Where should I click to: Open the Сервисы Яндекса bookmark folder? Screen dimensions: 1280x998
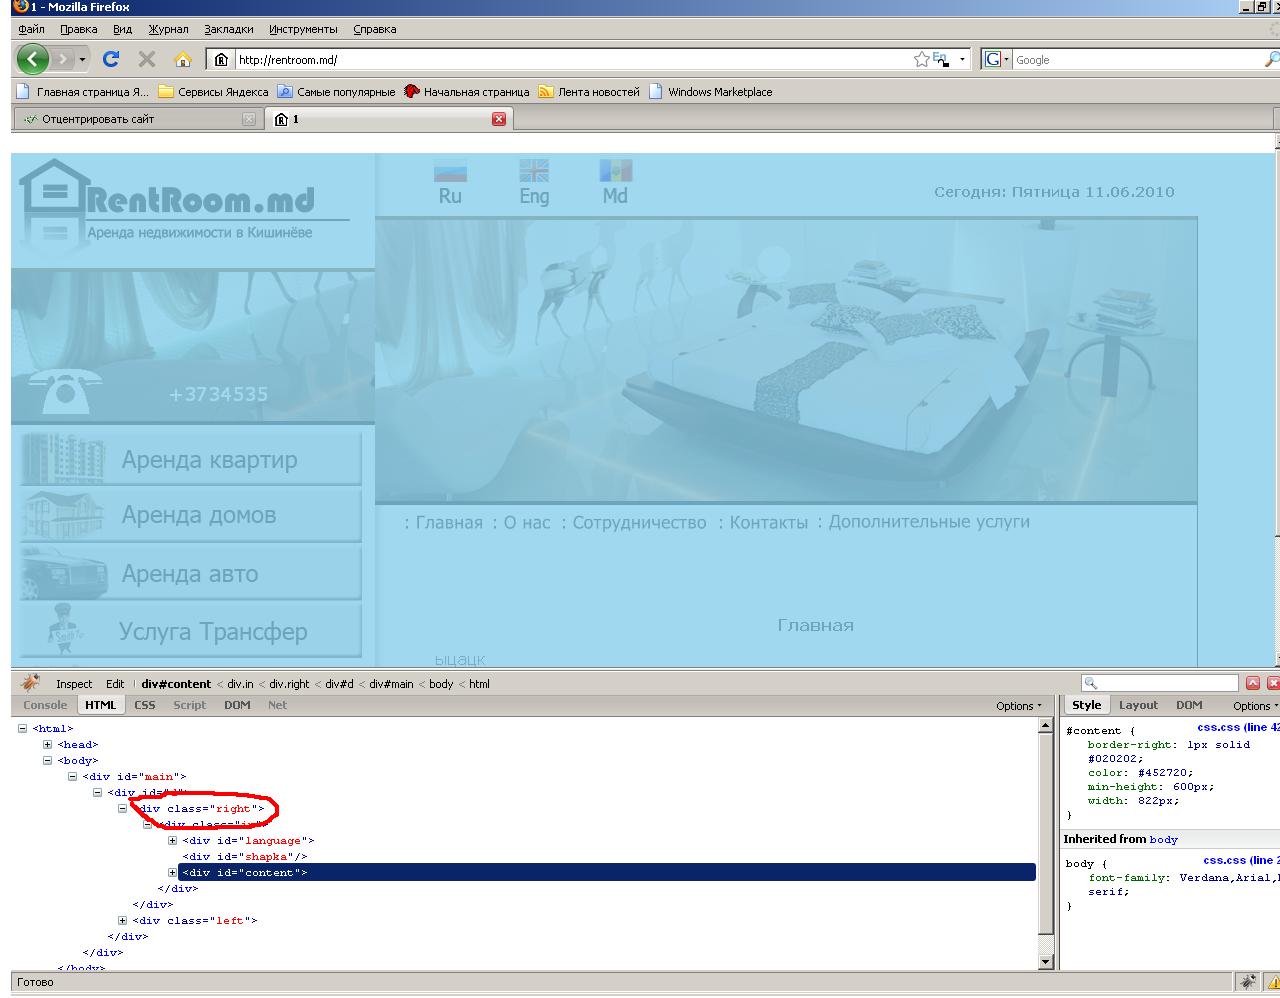[x=214, y=92]
